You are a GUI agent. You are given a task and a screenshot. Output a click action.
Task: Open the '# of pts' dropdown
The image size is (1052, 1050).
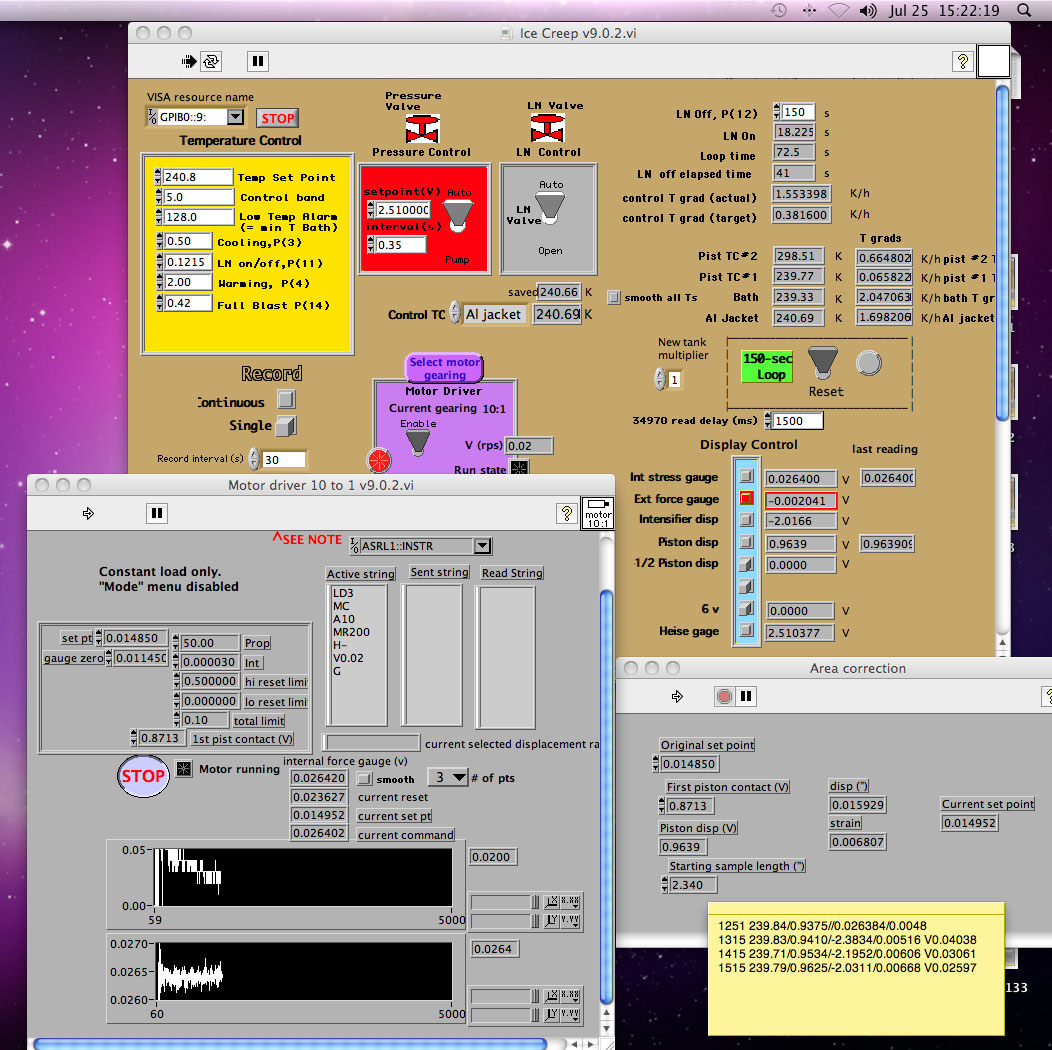448,777
